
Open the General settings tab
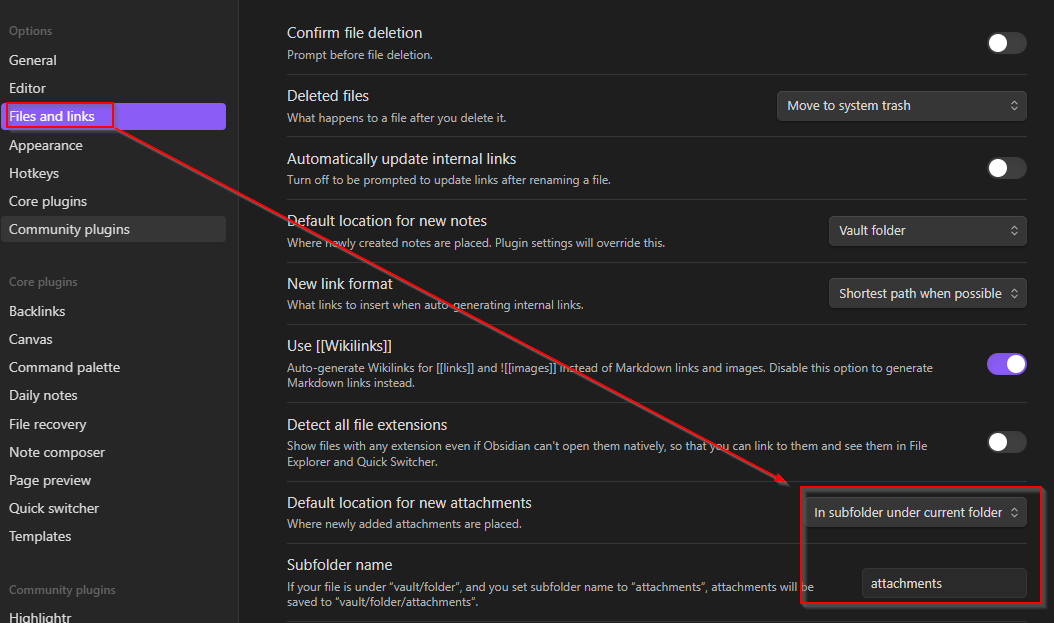coord(33,61)
